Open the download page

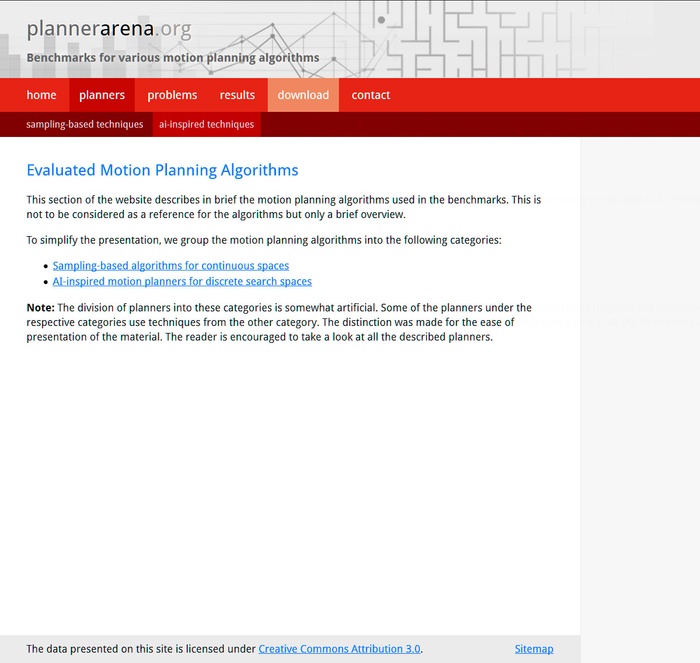click(303, 95)
